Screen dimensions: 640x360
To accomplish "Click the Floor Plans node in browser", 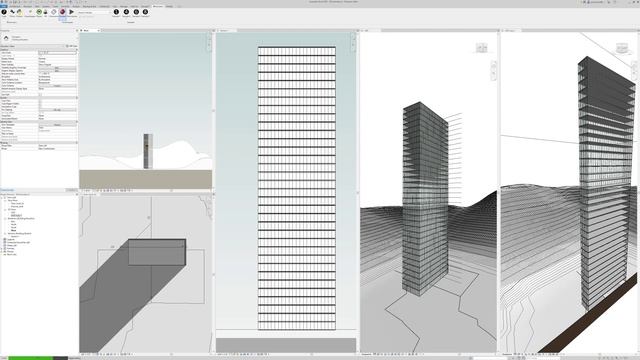I will tap(13, 200).
